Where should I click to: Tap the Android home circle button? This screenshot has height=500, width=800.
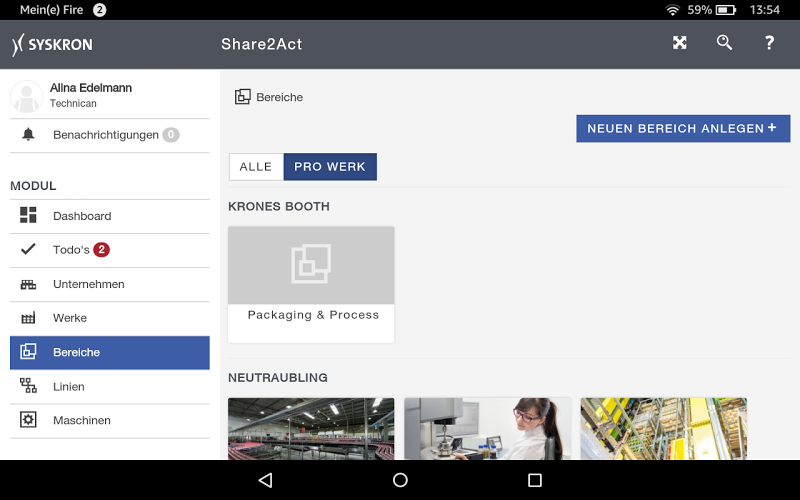tap(400, 480)
